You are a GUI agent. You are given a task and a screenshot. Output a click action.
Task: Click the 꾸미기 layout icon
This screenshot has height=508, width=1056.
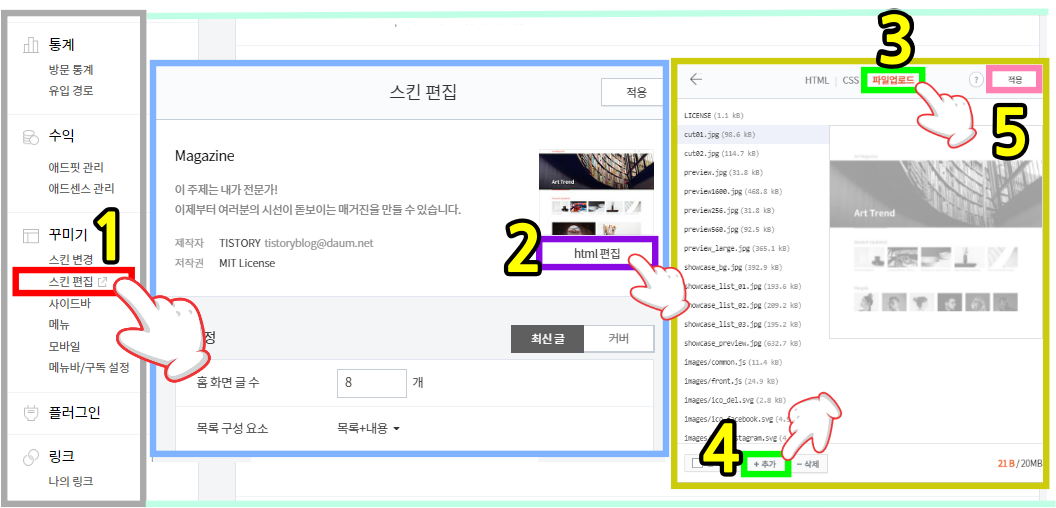pyautogui.click(x=31, y=235)
